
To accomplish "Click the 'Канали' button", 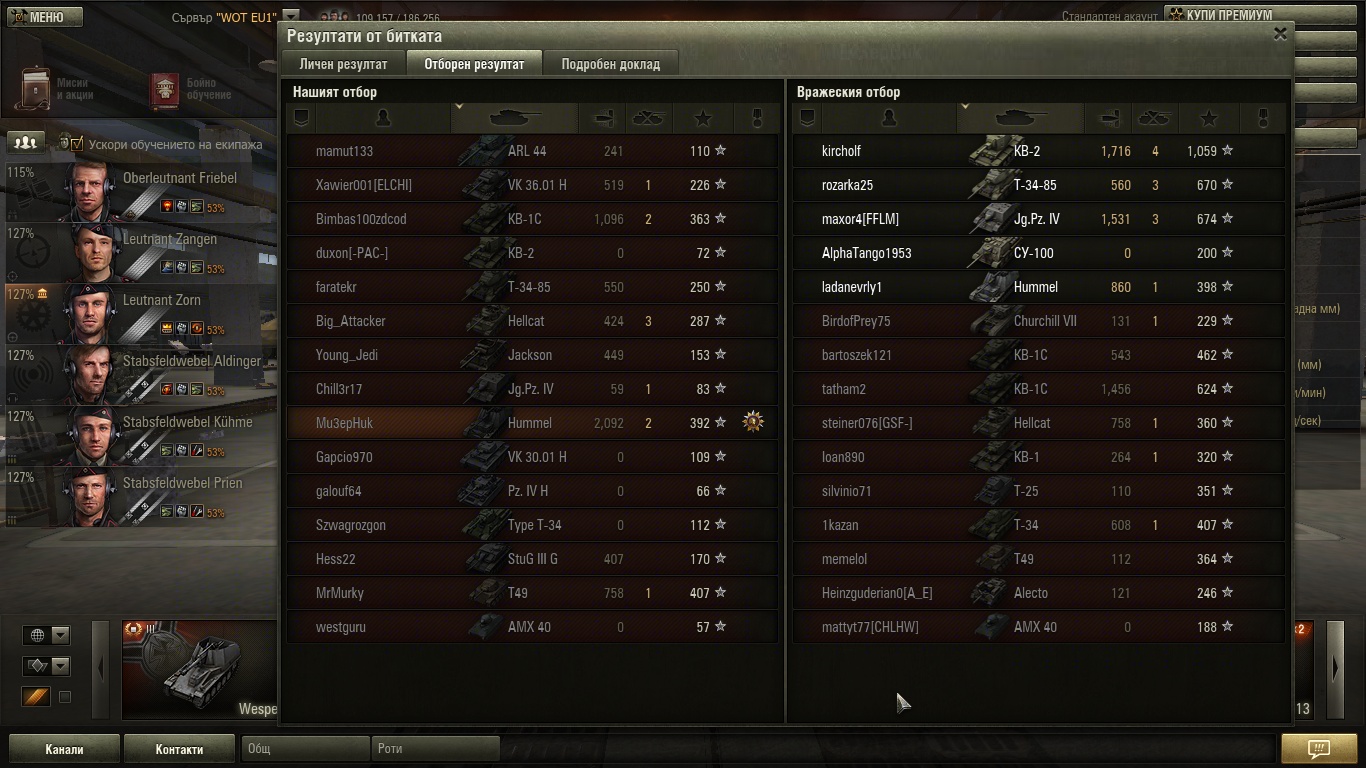I will [x=64, y=749].
